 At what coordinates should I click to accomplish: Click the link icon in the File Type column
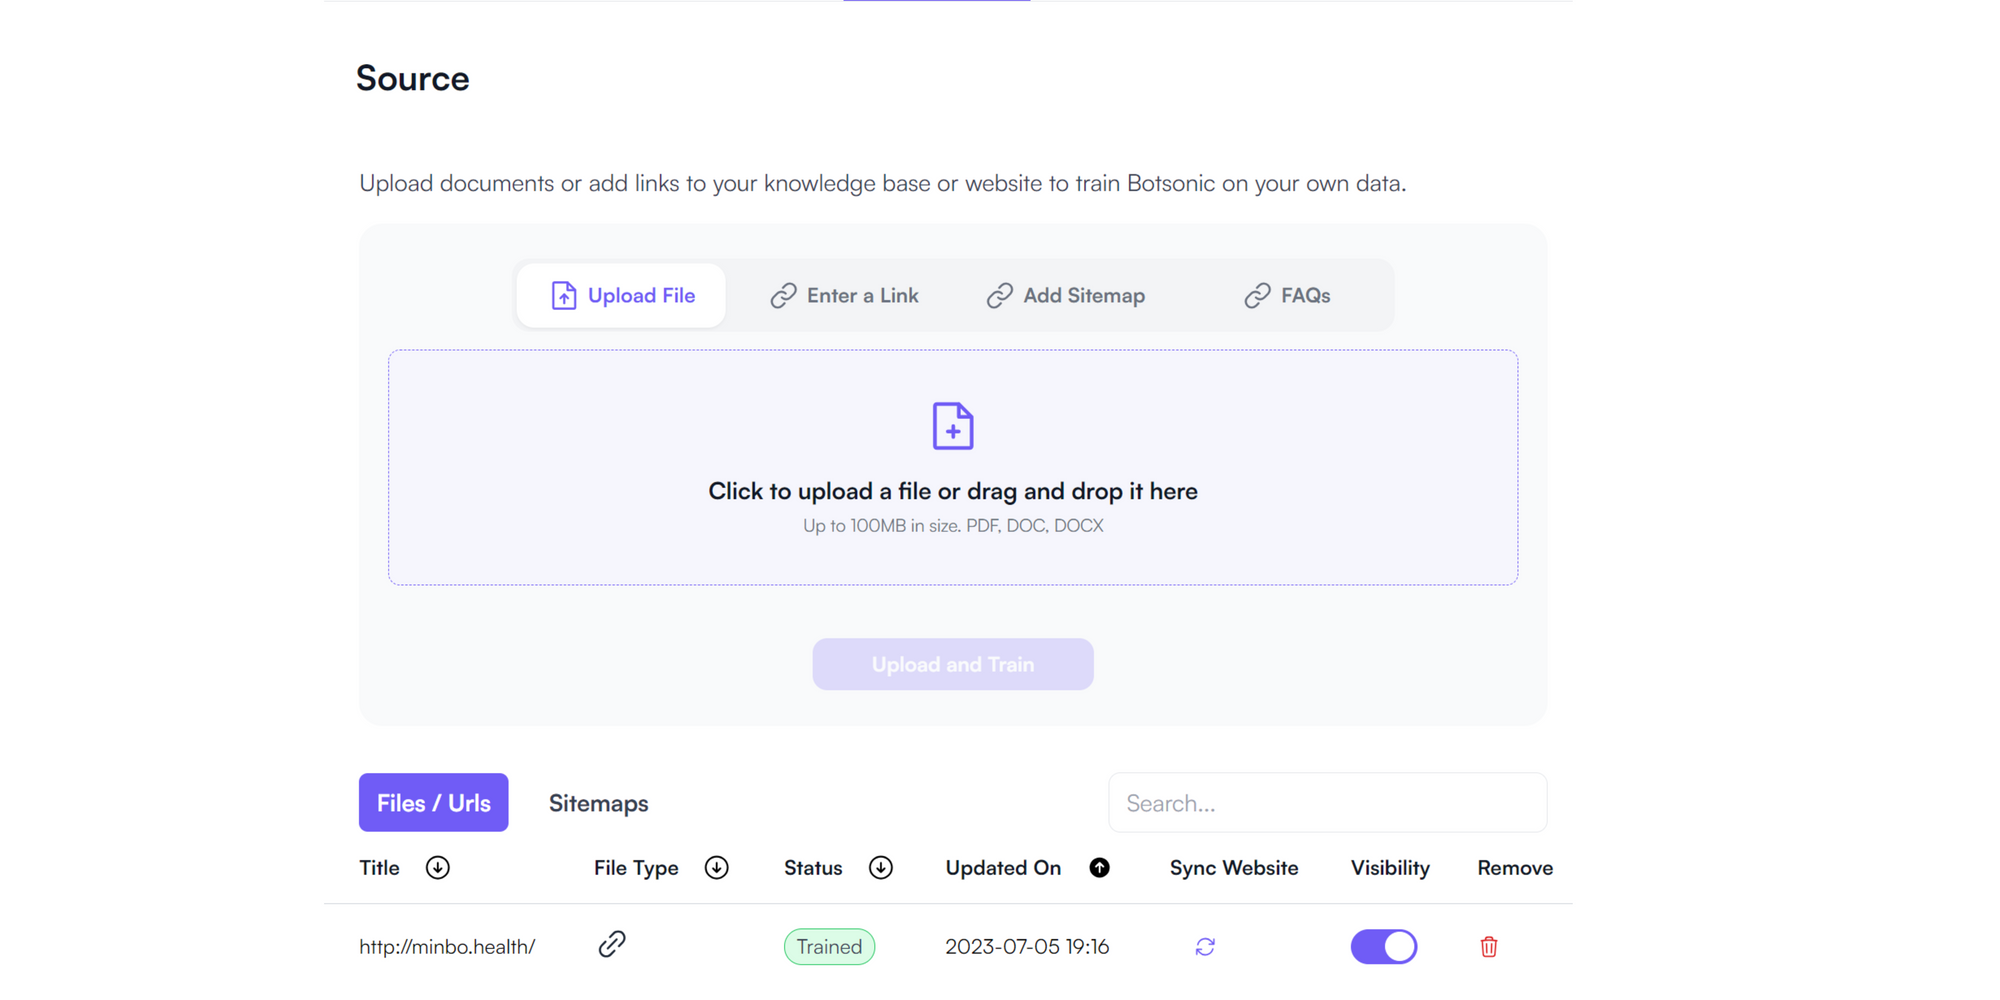point(612,943)
